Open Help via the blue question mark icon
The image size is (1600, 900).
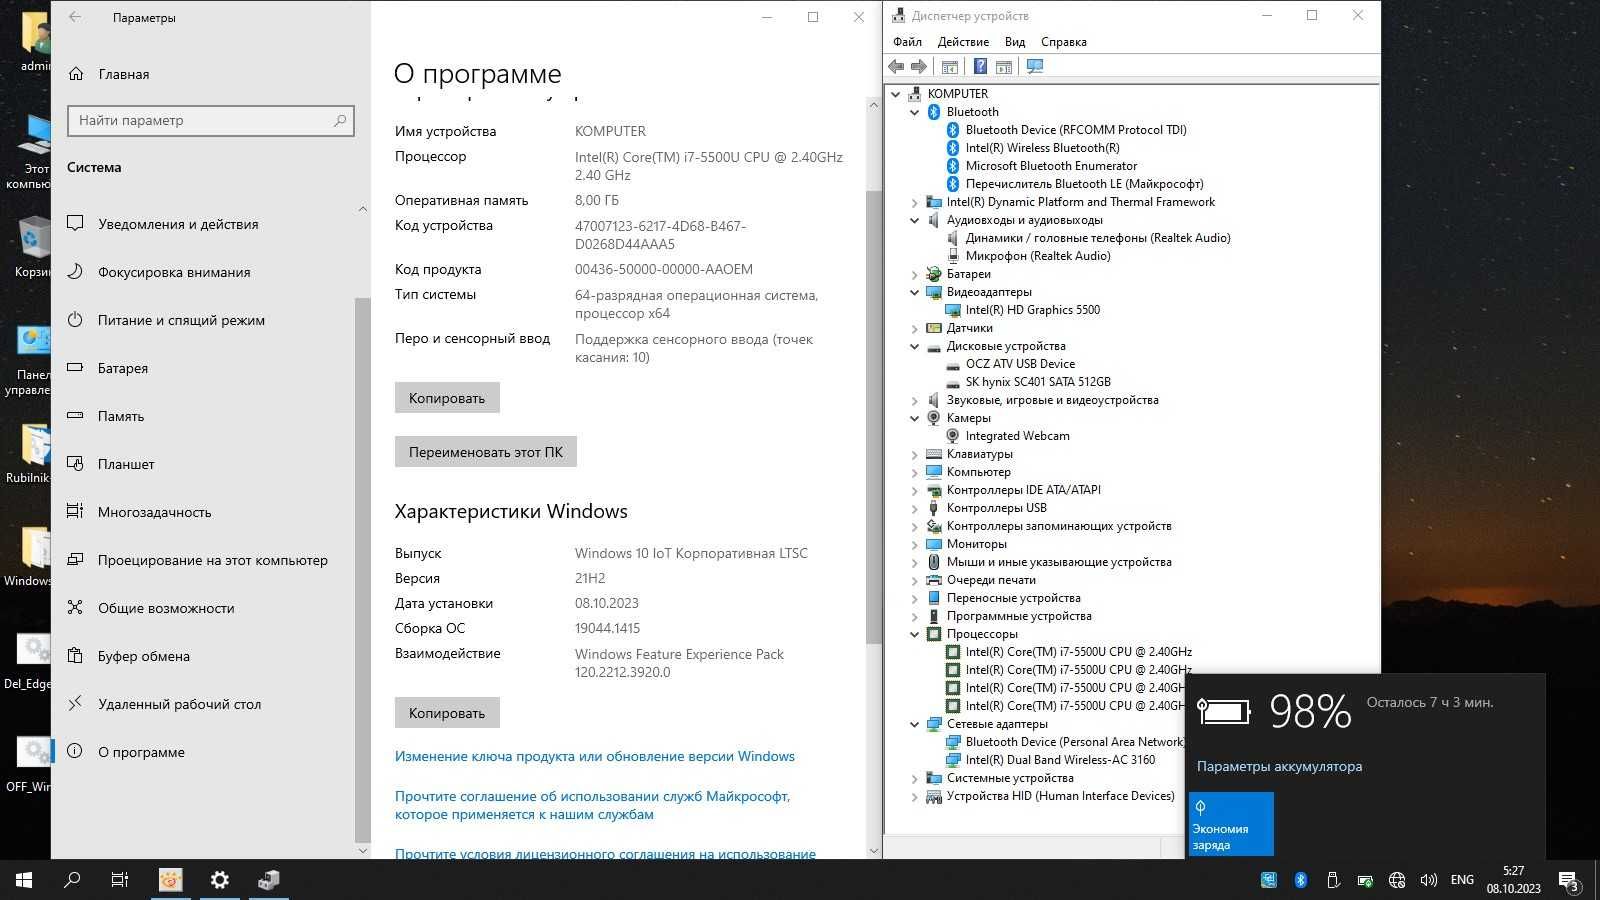pos(980,67)
